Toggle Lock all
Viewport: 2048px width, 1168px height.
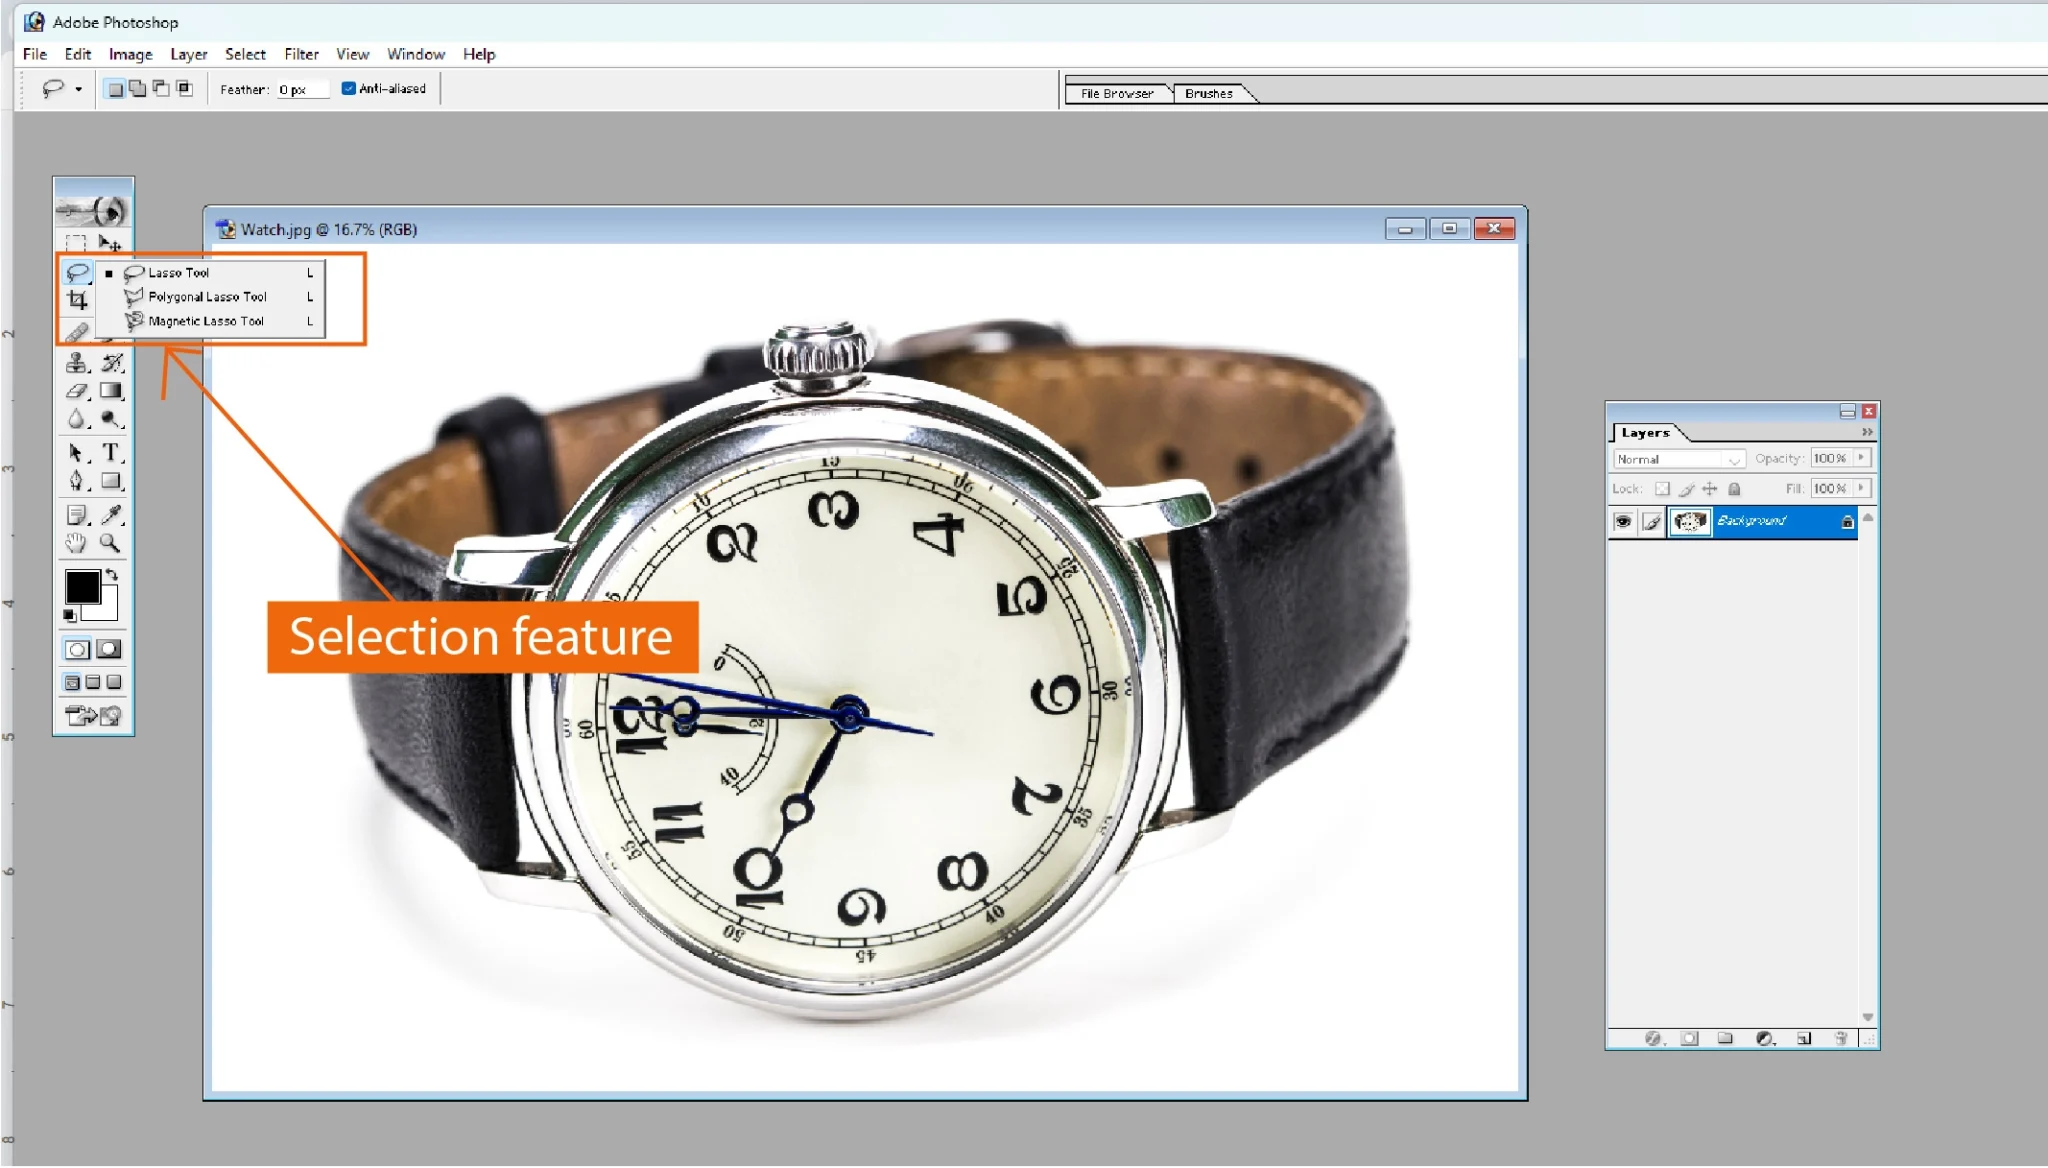coord(1735,489)
